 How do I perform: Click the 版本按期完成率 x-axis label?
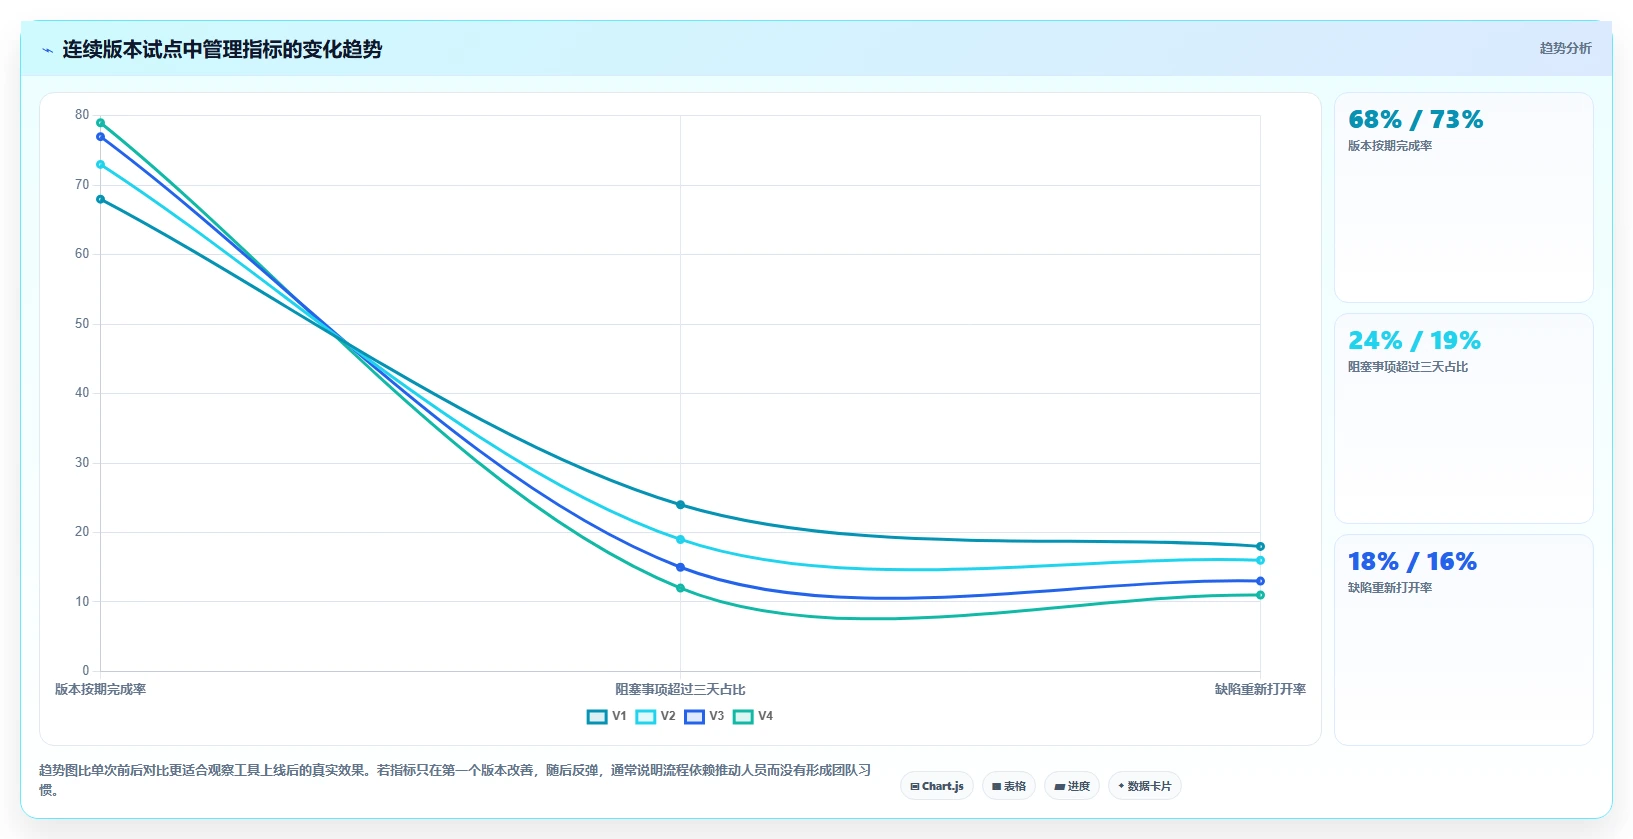(x=100, y=689)
